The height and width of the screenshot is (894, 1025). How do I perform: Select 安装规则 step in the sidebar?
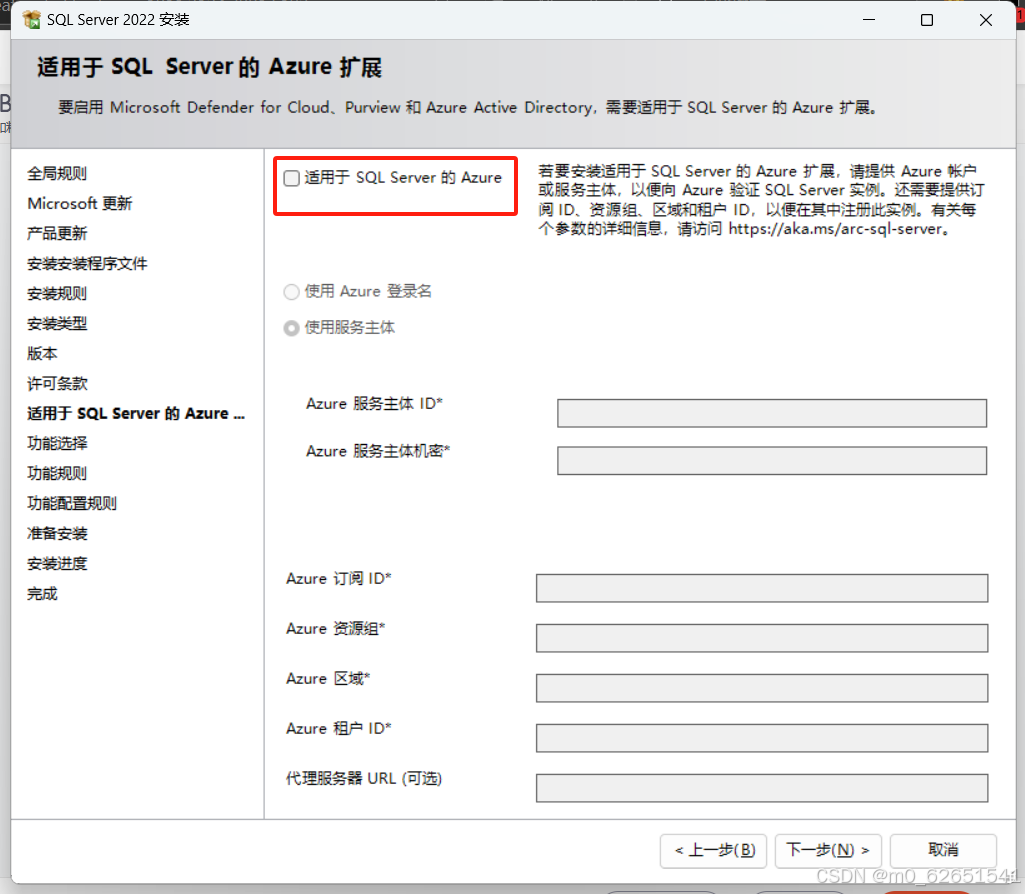point(57,293)
